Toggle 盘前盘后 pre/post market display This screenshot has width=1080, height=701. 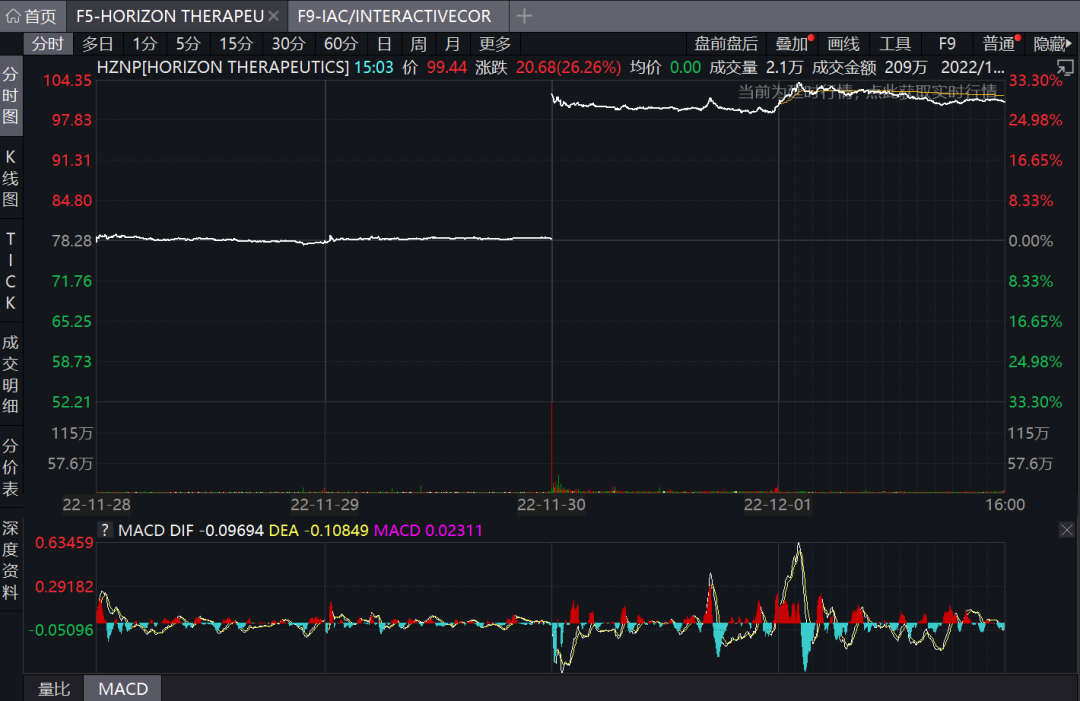pyautogui.click(x=726, y=44)
